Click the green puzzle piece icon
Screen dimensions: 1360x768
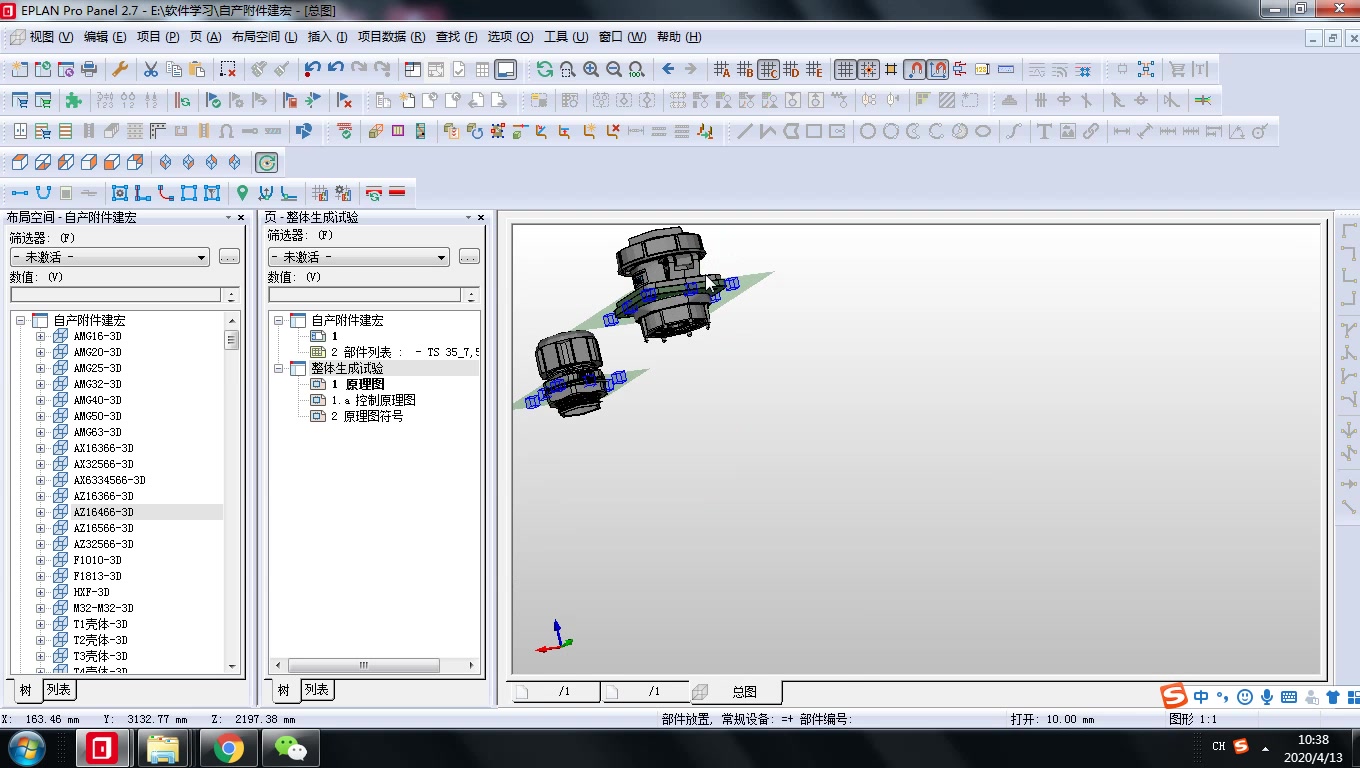coord(73,100)
